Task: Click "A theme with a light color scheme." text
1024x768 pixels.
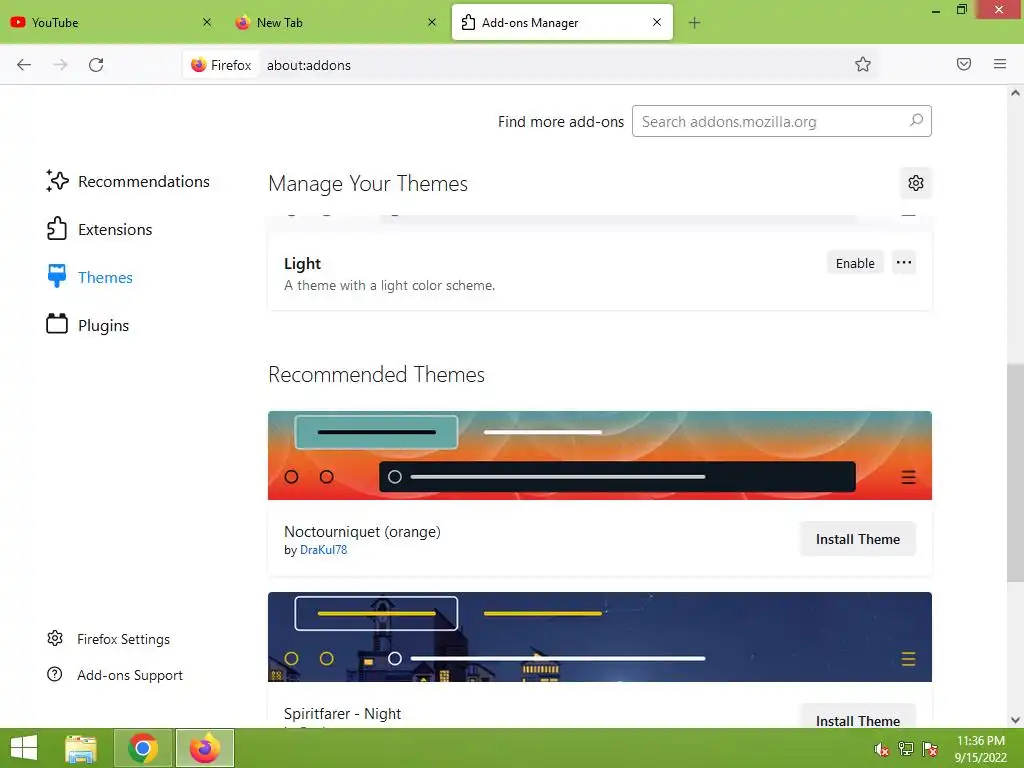Action: (x=389, y=285)
